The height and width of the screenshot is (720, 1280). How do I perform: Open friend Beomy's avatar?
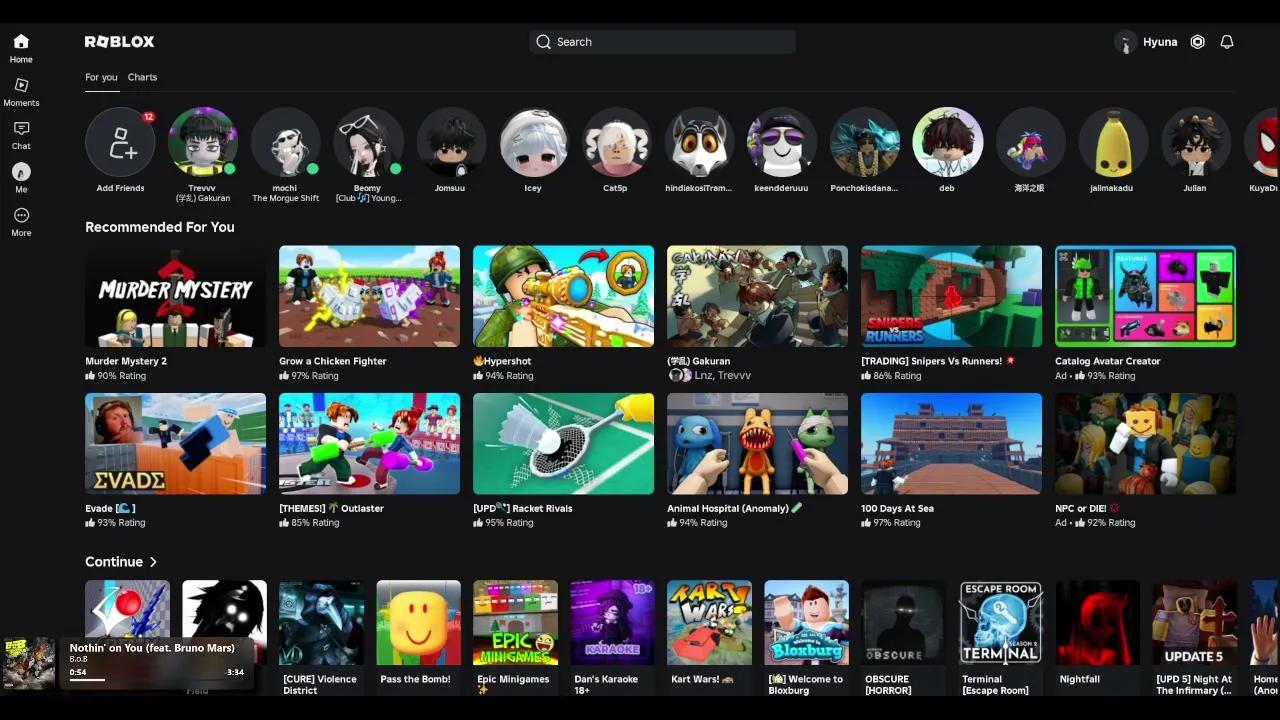pos(369,142)
